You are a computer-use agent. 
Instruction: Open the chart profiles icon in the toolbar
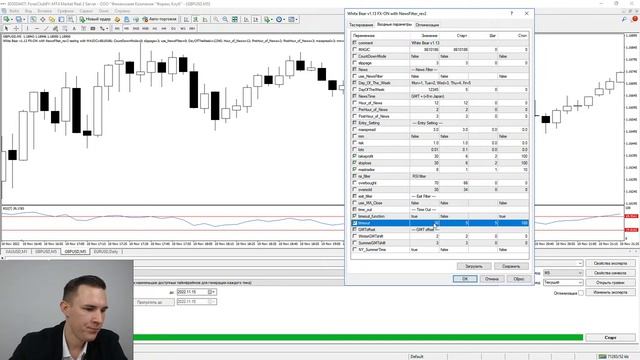tap(19, 19)
